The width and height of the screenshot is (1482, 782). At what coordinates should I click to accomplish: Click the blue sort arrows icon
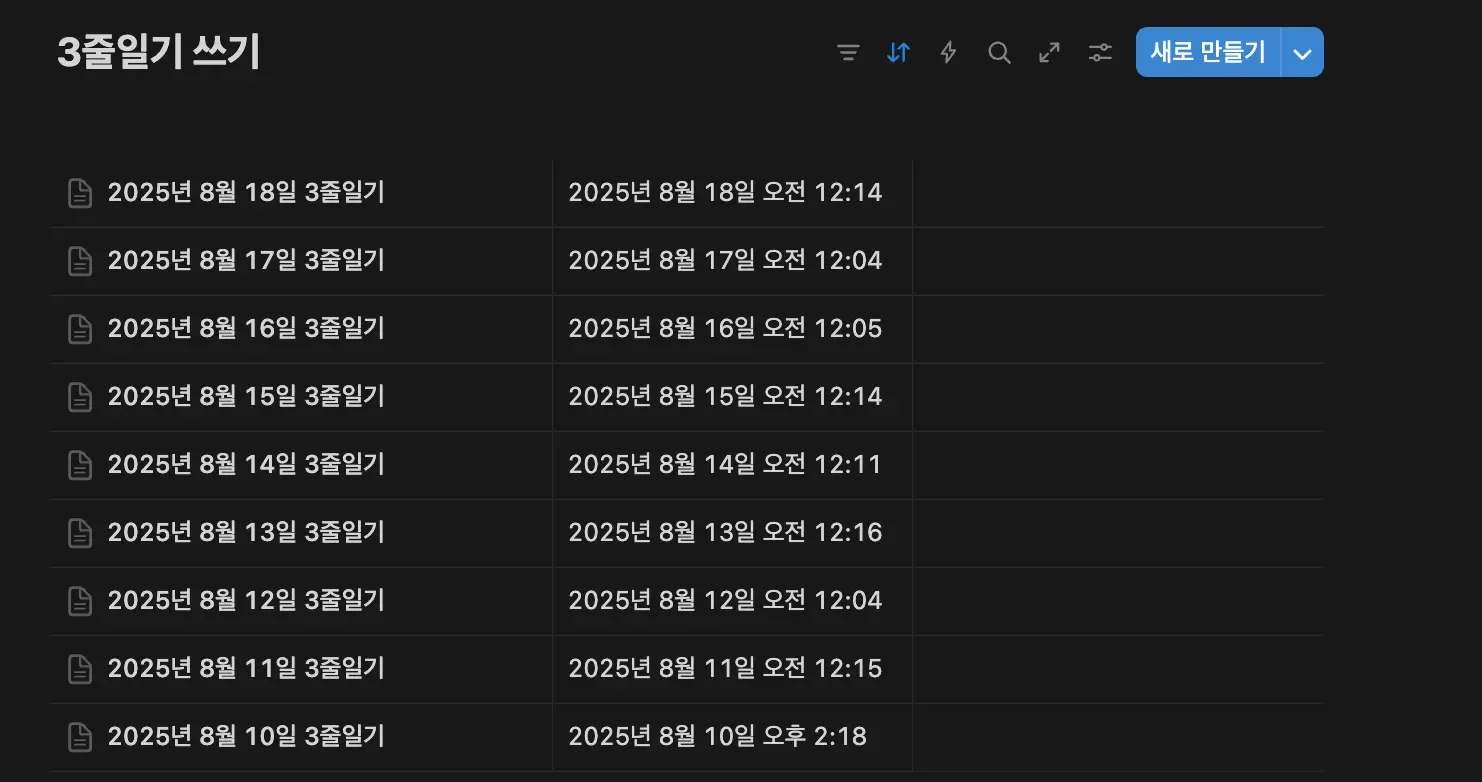(898, 53)
